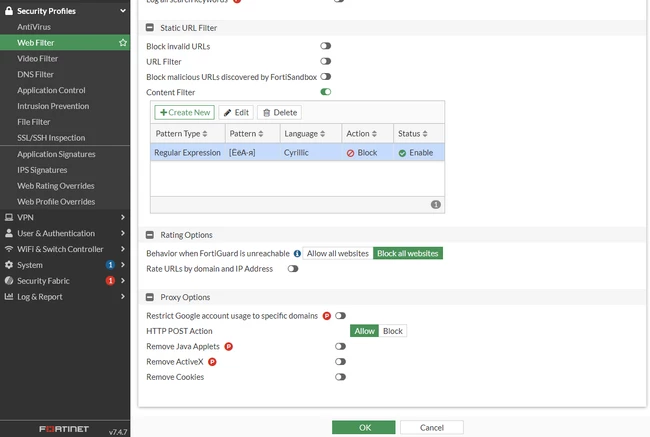Click the green OK button

click(364, 427)
